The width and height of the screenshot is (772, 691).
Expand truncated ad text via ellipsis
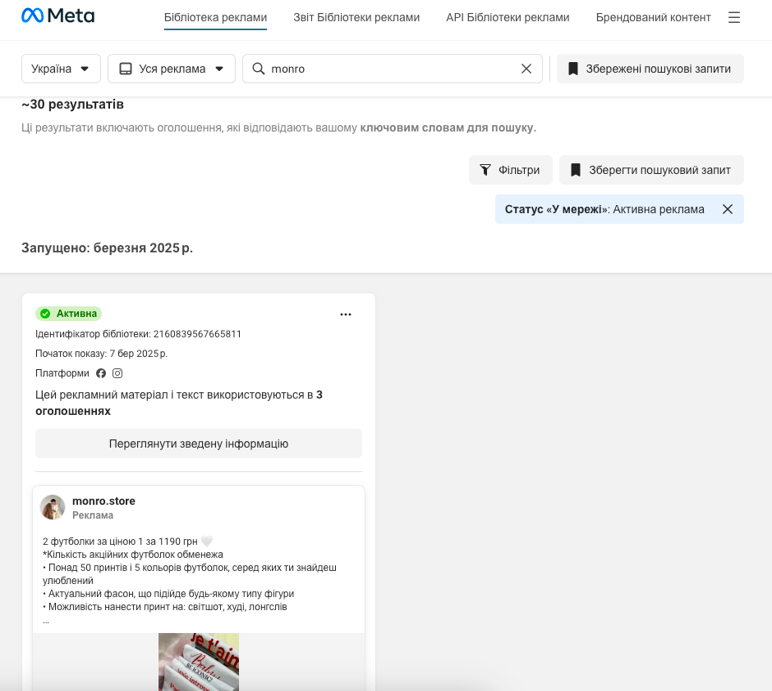(46, 622)
